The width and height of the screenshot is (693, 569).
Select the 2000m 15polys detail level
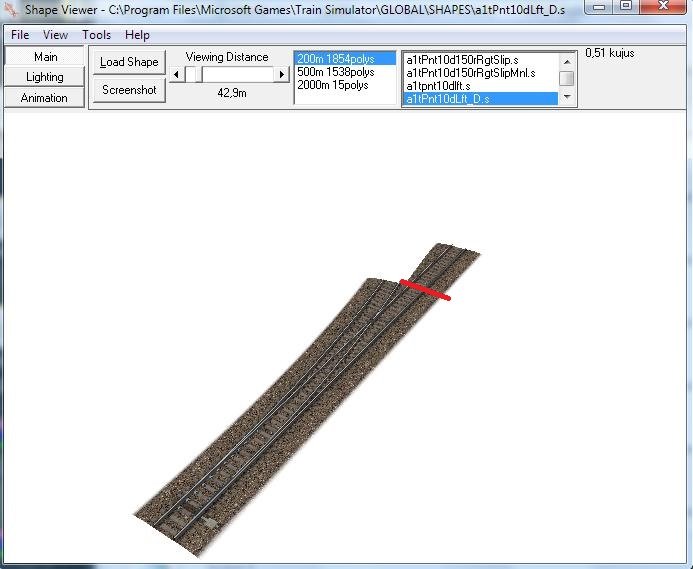click(333, 86)
